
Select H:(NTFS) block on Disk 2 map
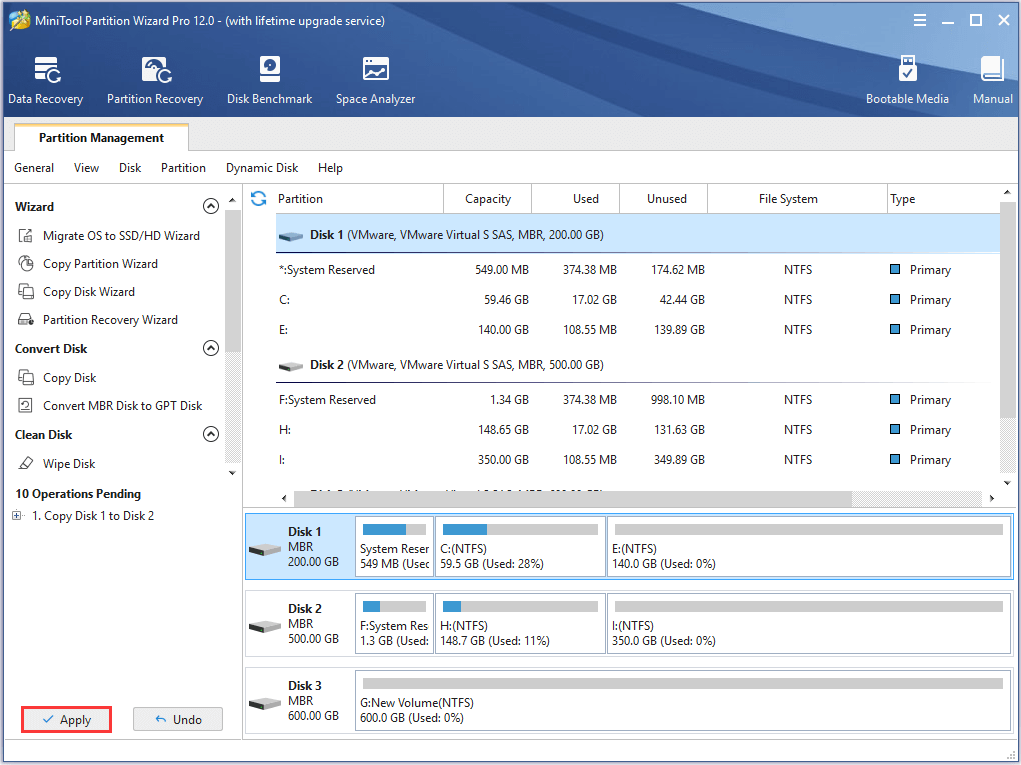point(520,624)
